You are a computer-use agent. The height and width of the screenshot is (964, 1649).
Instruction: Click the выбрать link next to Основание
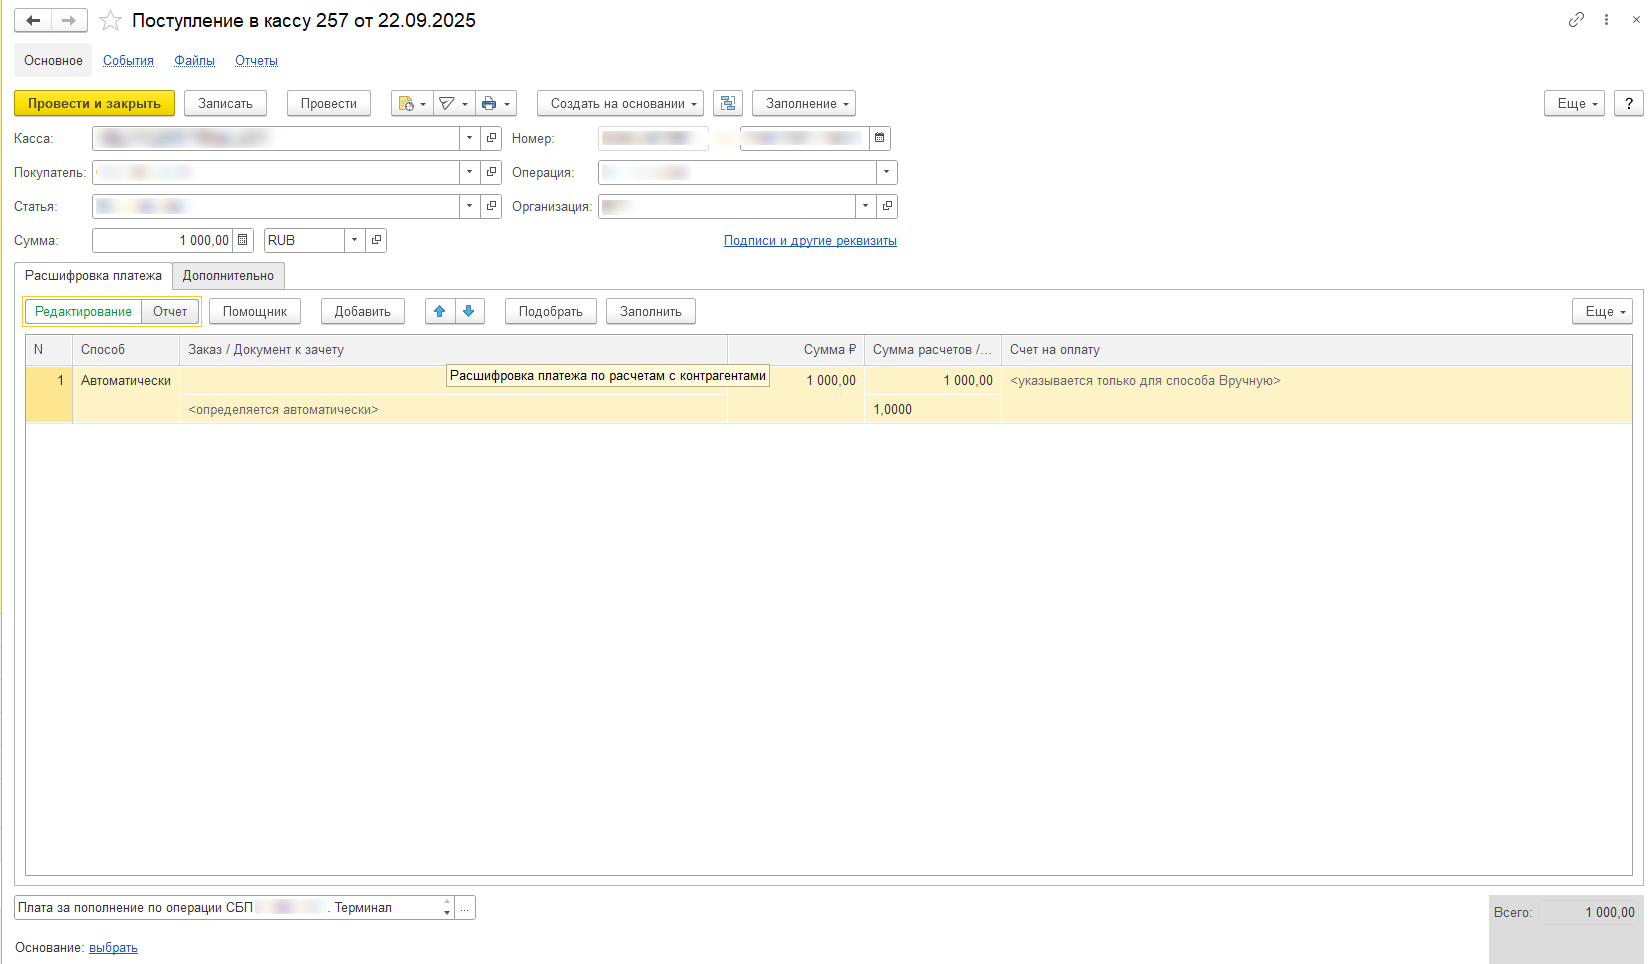pyautogui.click(x=113, y=948)
